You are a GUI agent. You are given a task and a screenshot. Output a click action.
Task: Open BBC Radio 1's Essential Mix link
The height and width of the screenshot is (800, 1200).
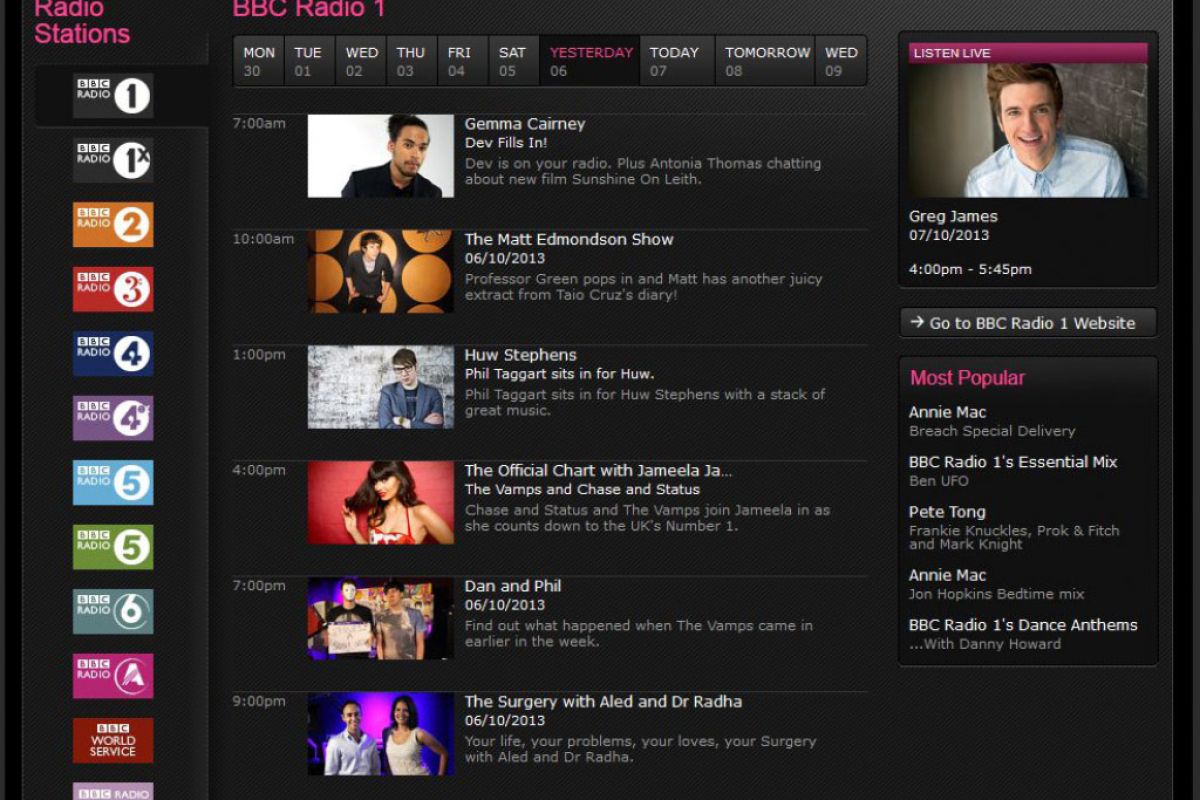pos(1012,462)
